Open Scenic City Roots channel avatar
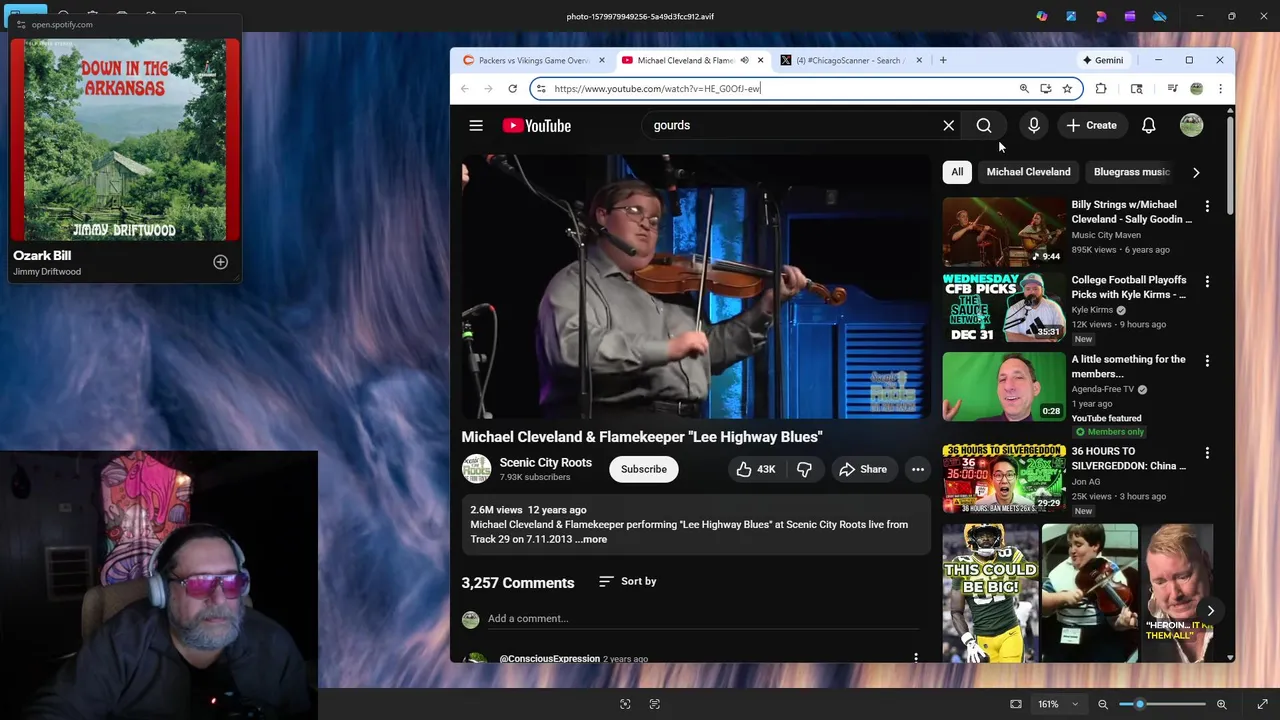The image size is (1280, 720). (x=476, y=469)
